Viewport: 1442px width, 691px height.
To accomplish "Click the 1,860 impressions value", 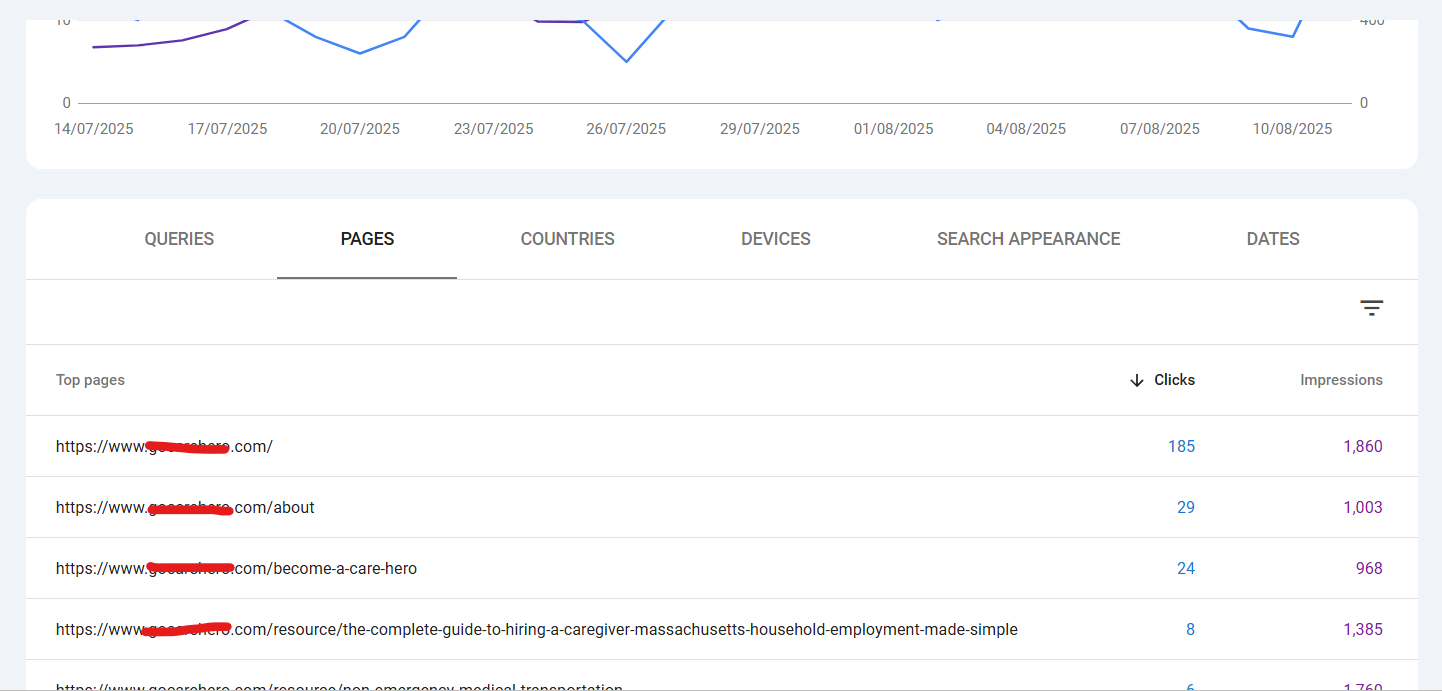I will 1362,447.
